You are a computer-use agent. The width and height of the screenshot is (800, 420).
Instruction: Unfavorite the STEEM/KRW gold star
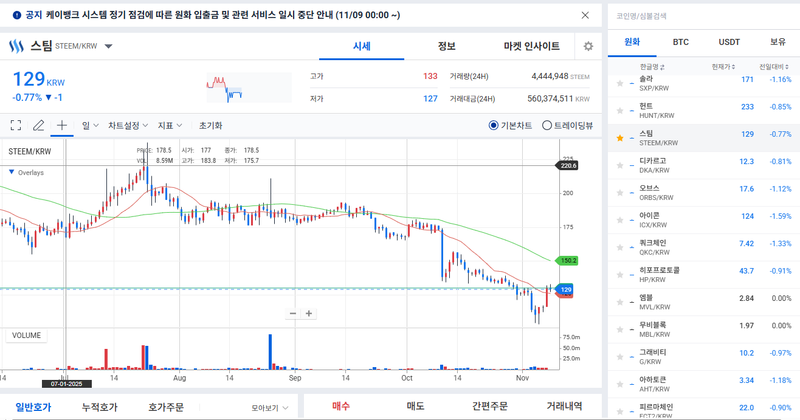click(621, 137)
